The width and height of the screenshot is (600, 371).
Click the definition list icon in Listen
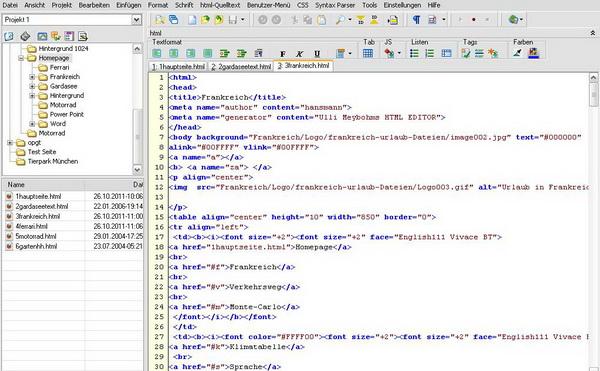[x=446, y=53]
